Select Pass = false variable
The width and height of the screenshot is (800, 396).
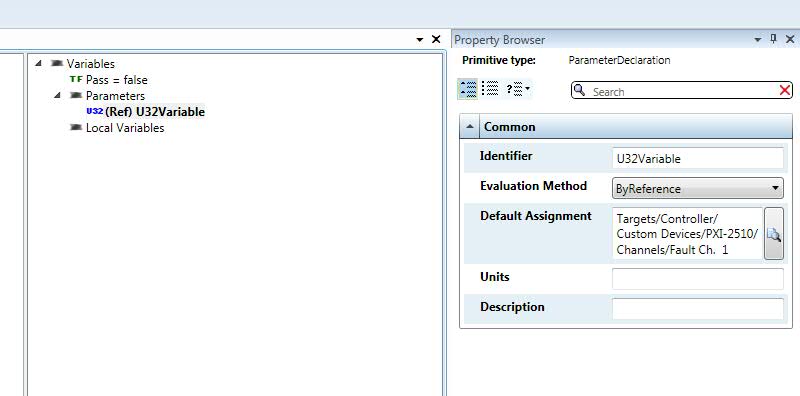tap(116, 80)
